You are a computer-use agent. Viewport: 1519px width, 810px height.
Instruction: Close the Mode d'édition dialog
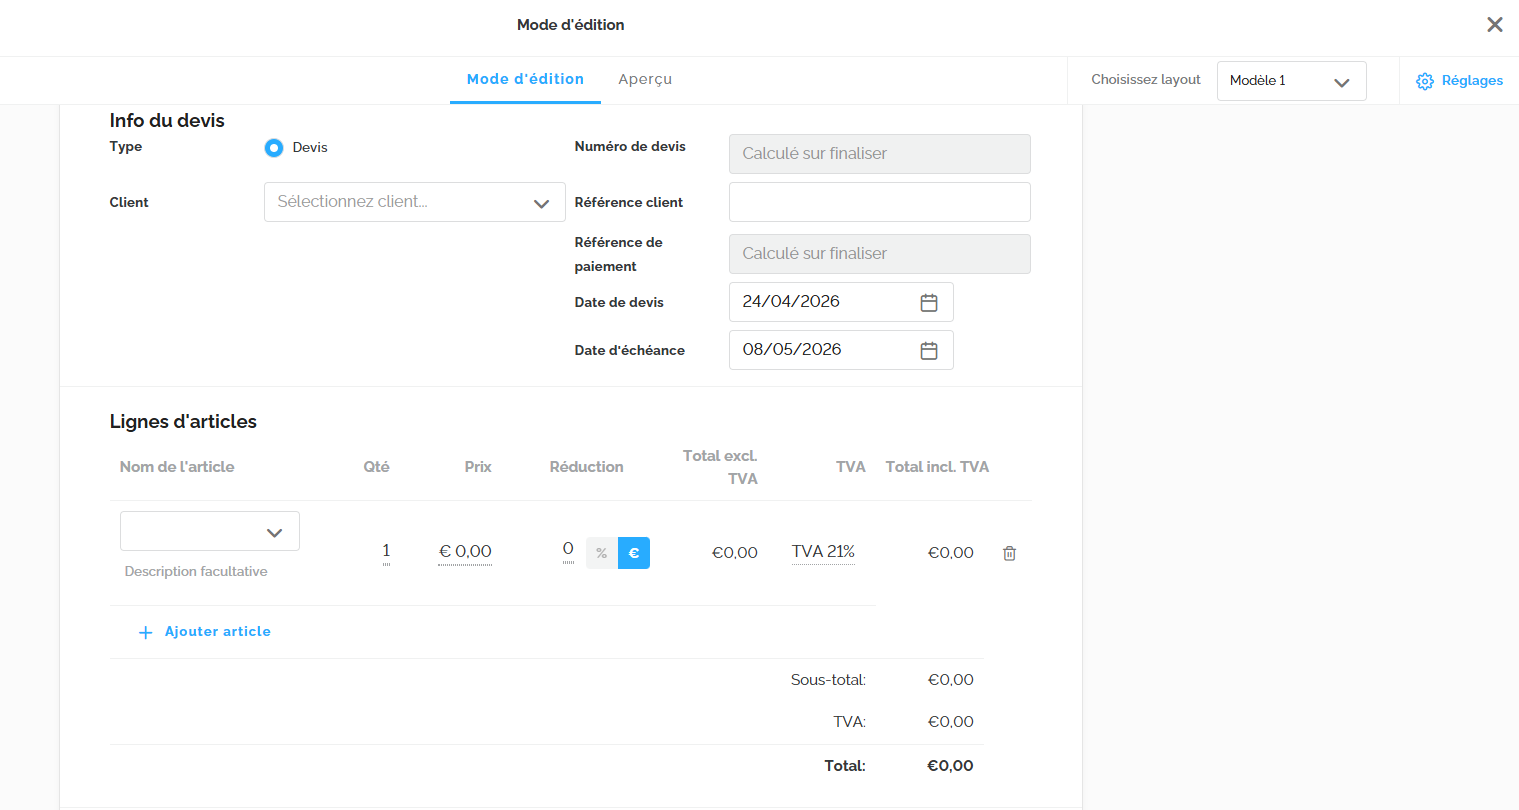1495,25
